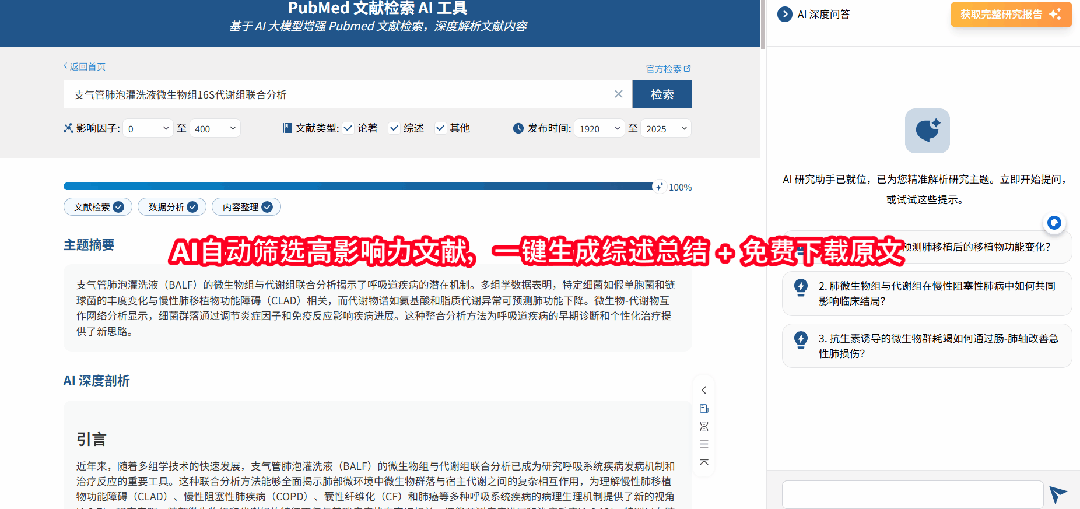
Task: Click the hourglass-like icon in floating toolbar
Action: coord(704,426)
